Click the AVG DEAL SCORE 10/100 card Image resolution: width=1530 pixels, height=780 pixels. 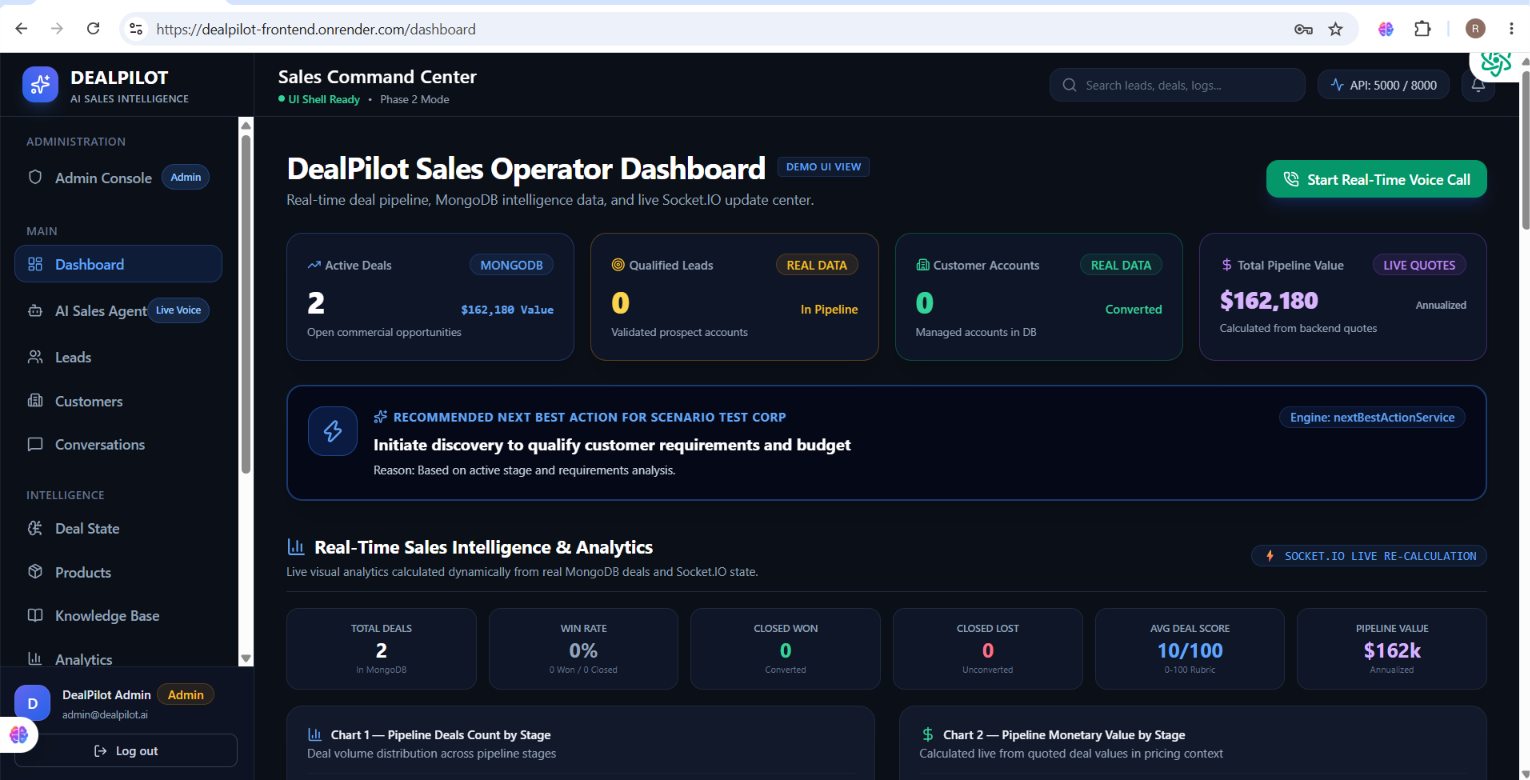[x=1190, y=649]
